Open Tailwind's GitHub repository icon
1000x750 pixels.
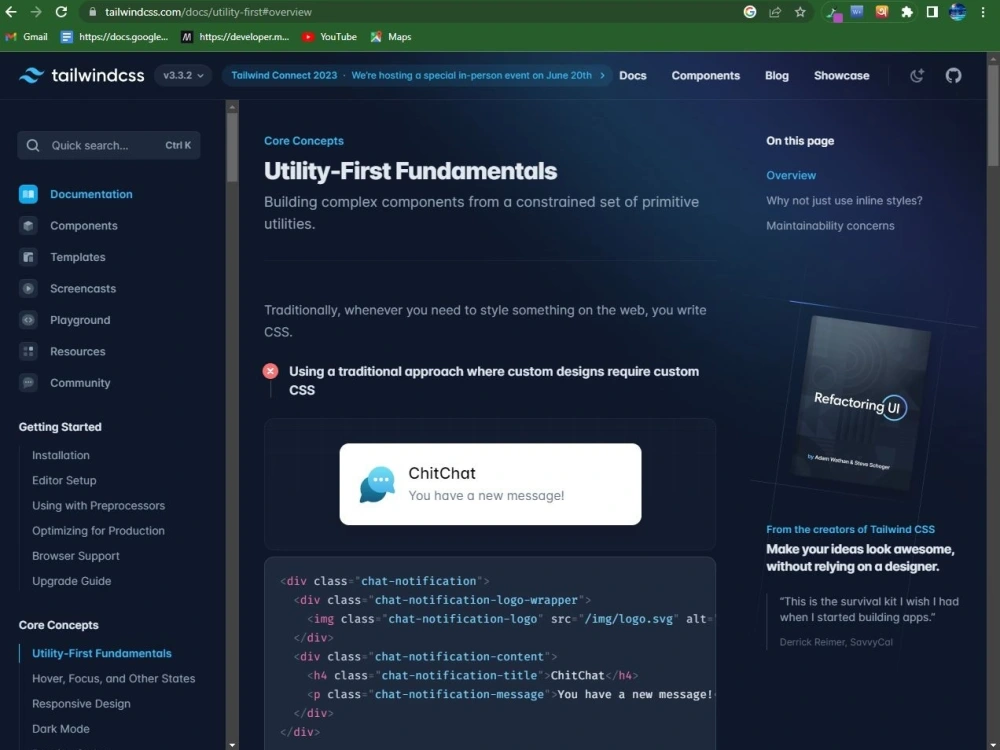tap(952, 75)
